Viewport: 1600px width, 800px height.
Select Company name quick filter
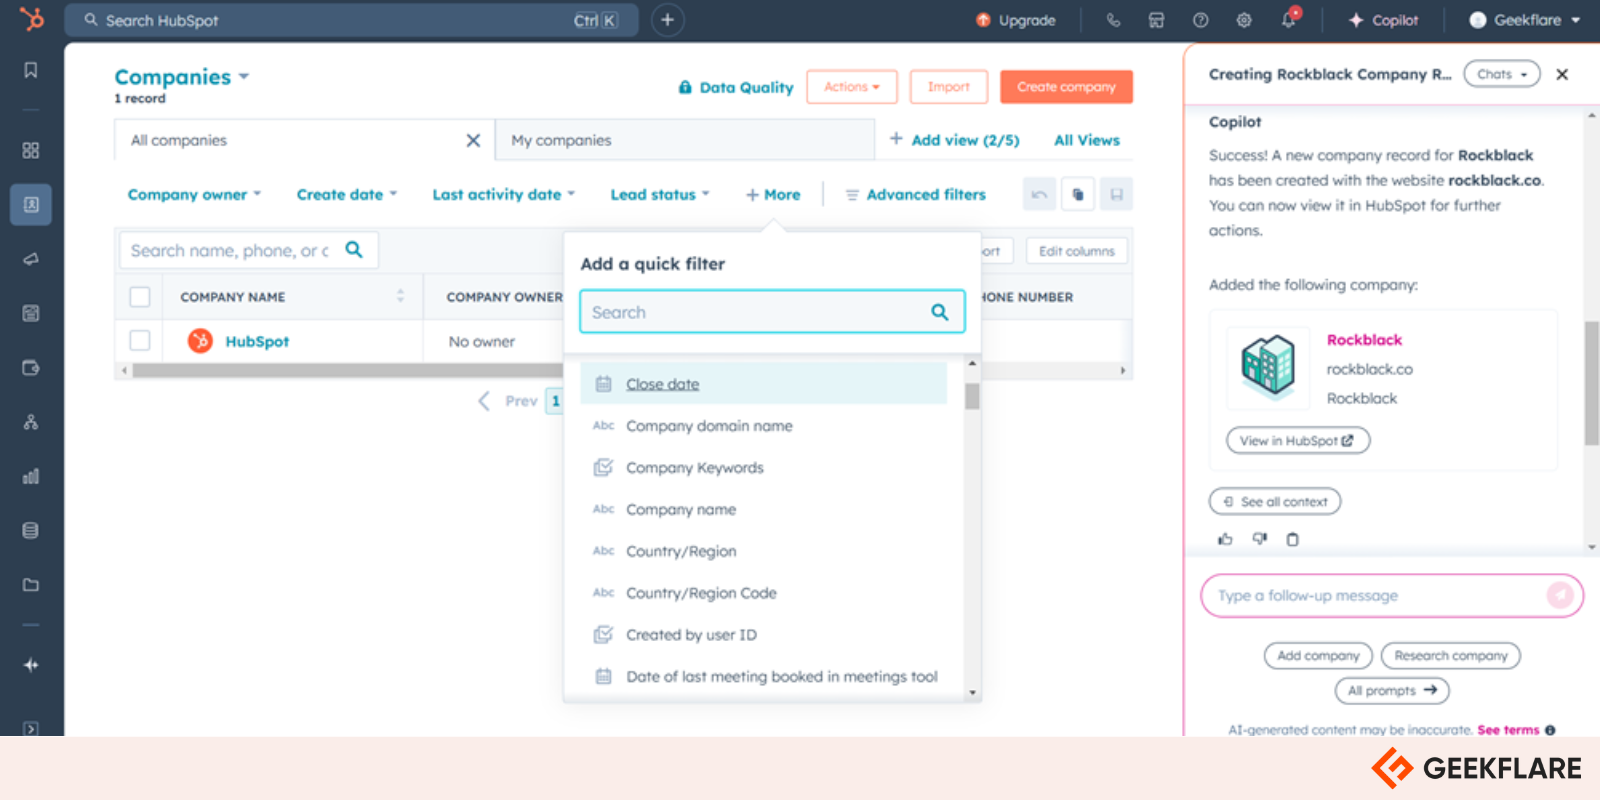point(764,510)
